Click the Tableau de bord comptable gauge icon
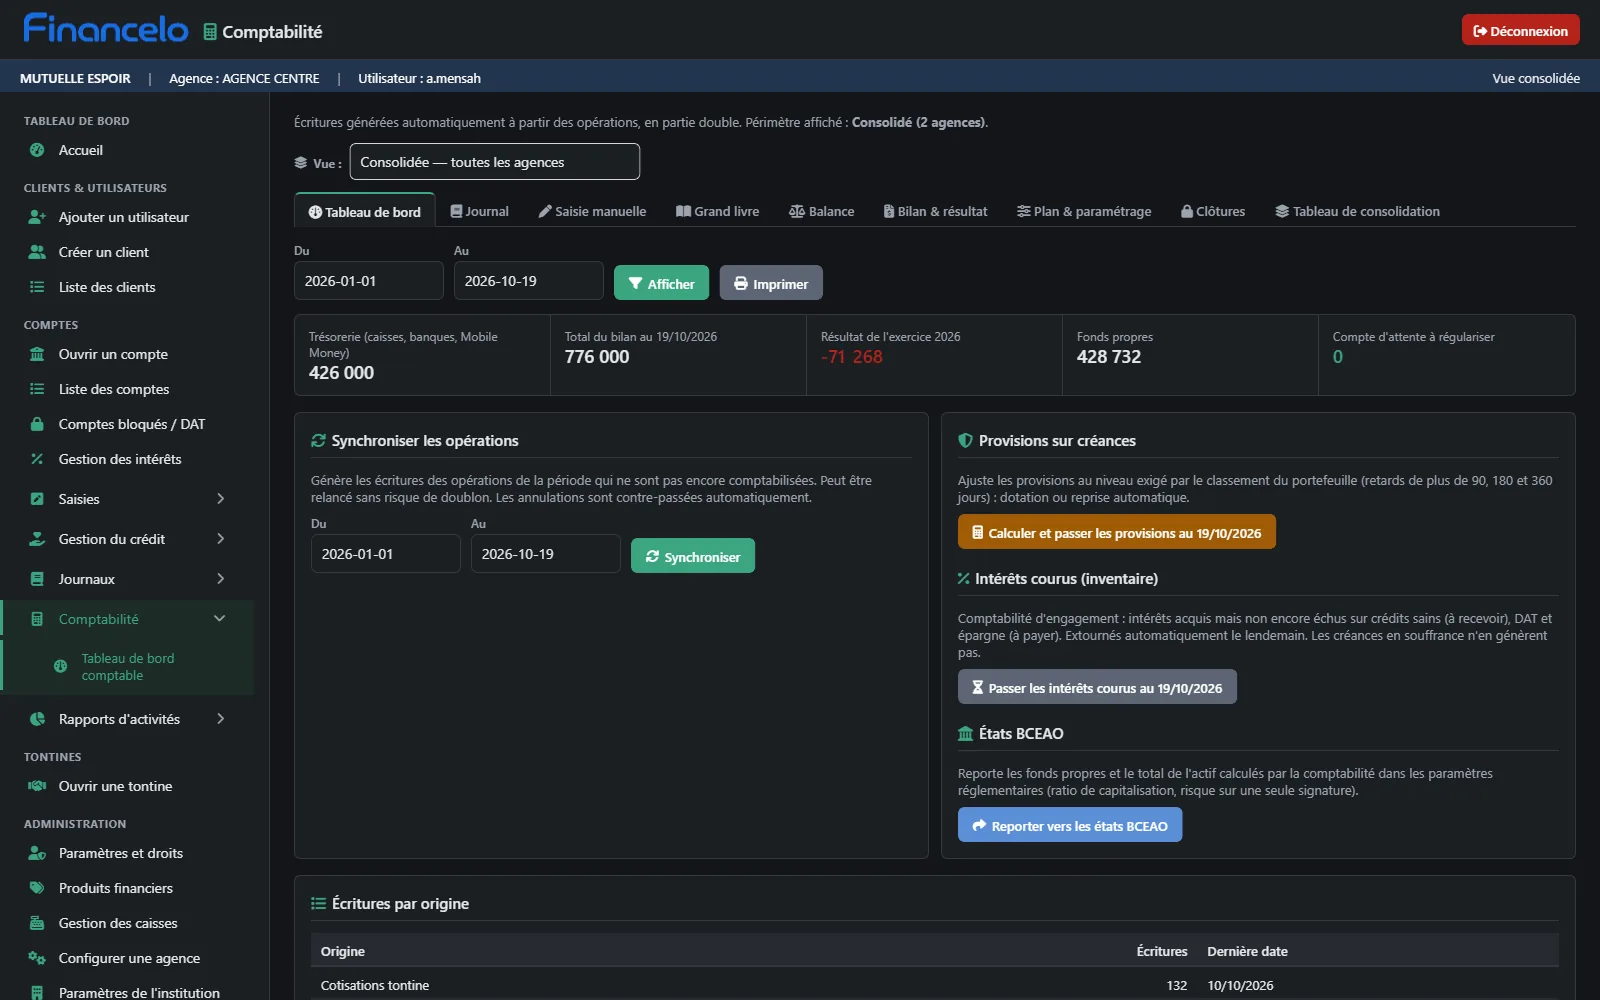1600x1000 pixels. (x=60, y=666)
